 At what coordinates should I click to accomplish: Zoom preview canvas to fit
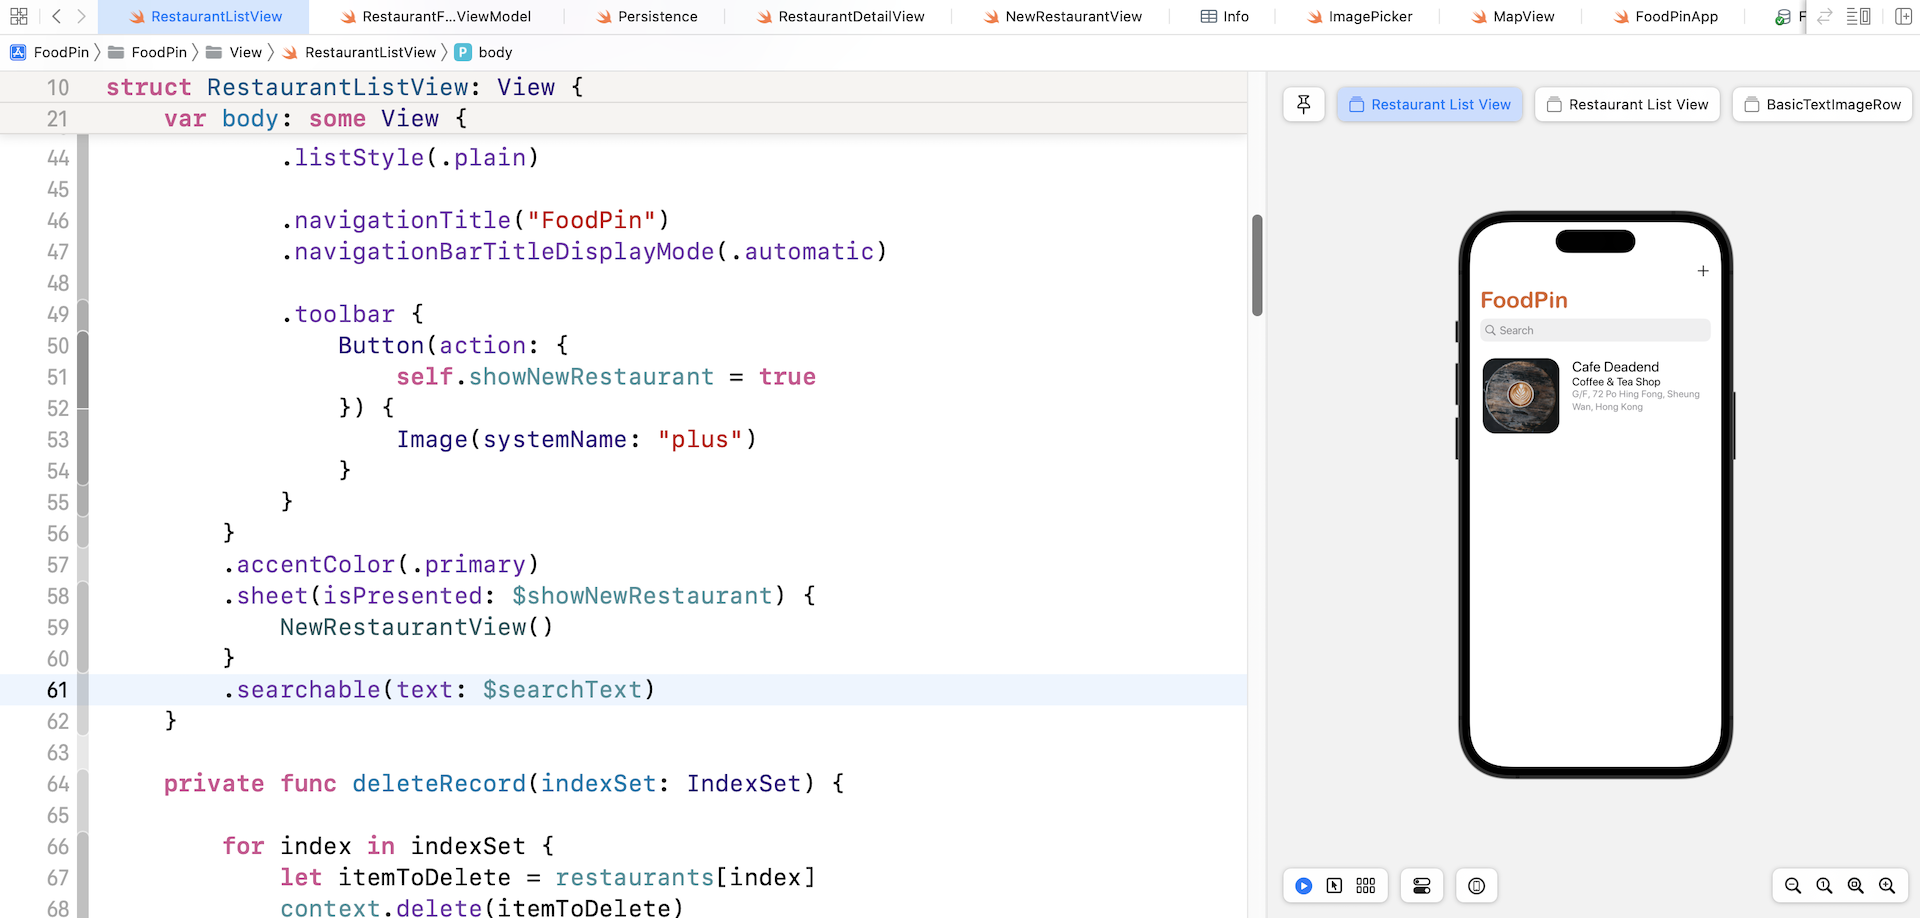tap(1855, 886)
